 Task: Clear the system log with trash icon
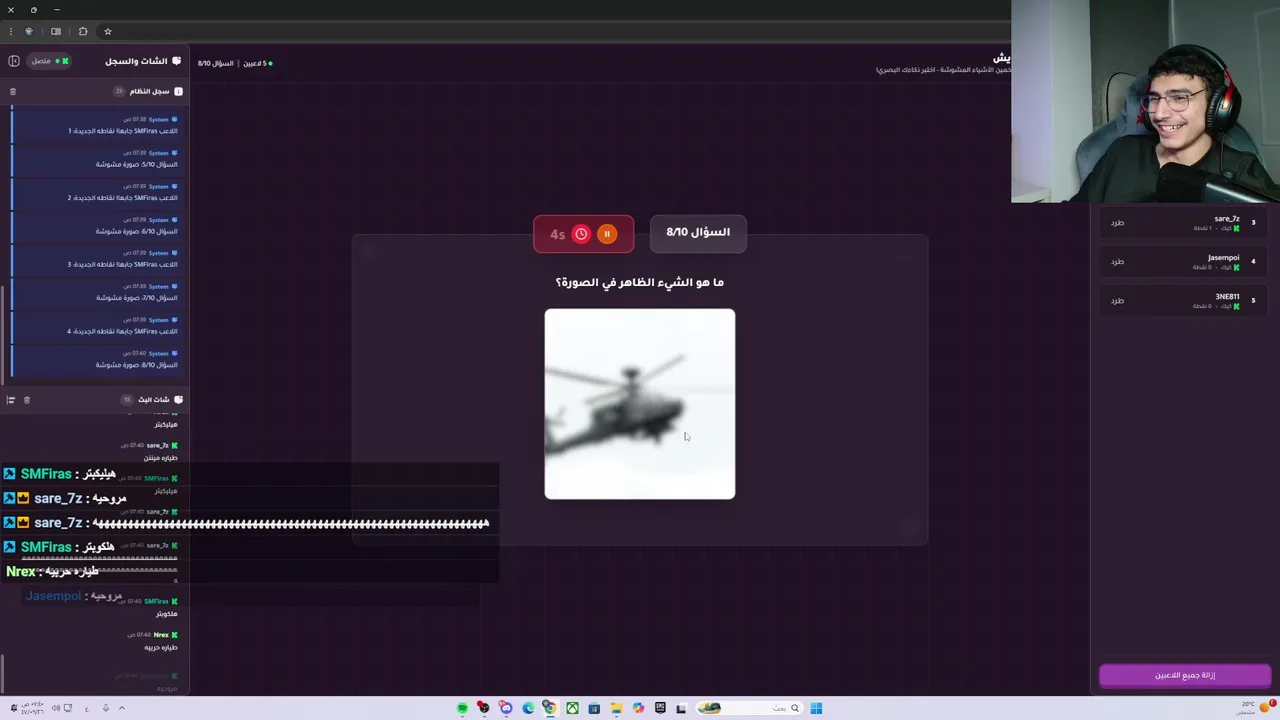[x=13, y=91]
